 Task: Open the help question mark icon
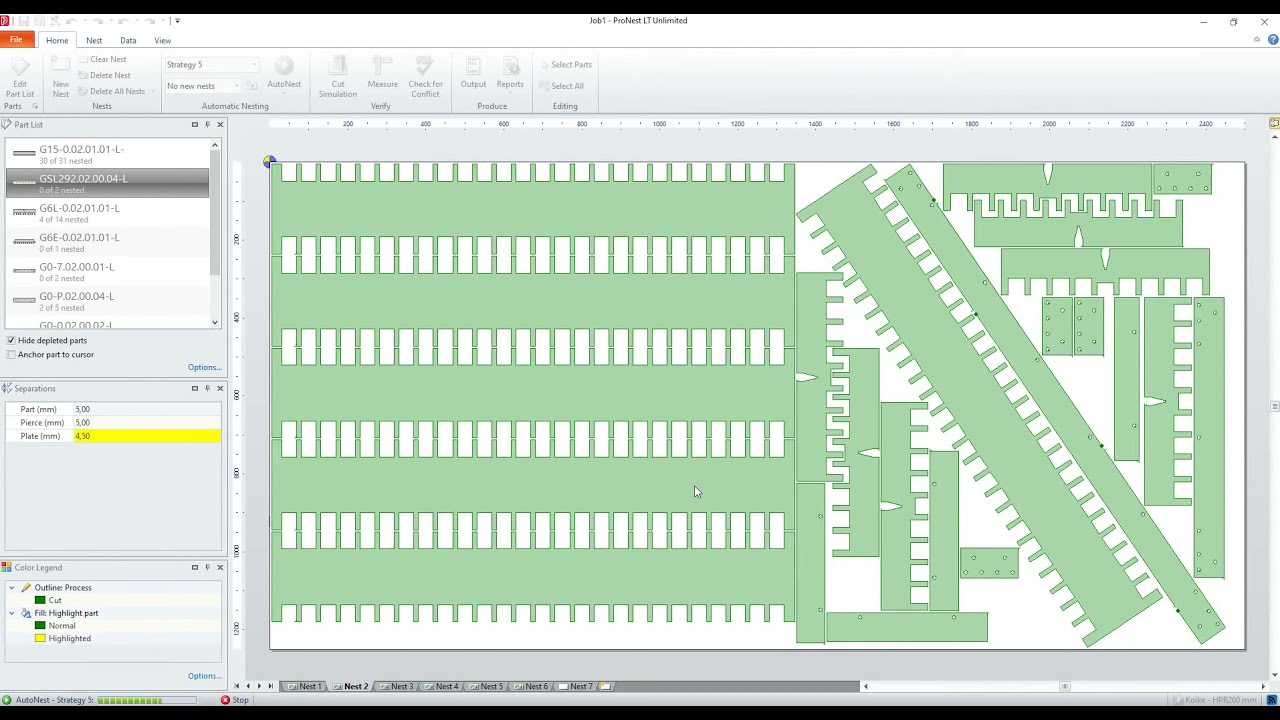pos(1273,40)
